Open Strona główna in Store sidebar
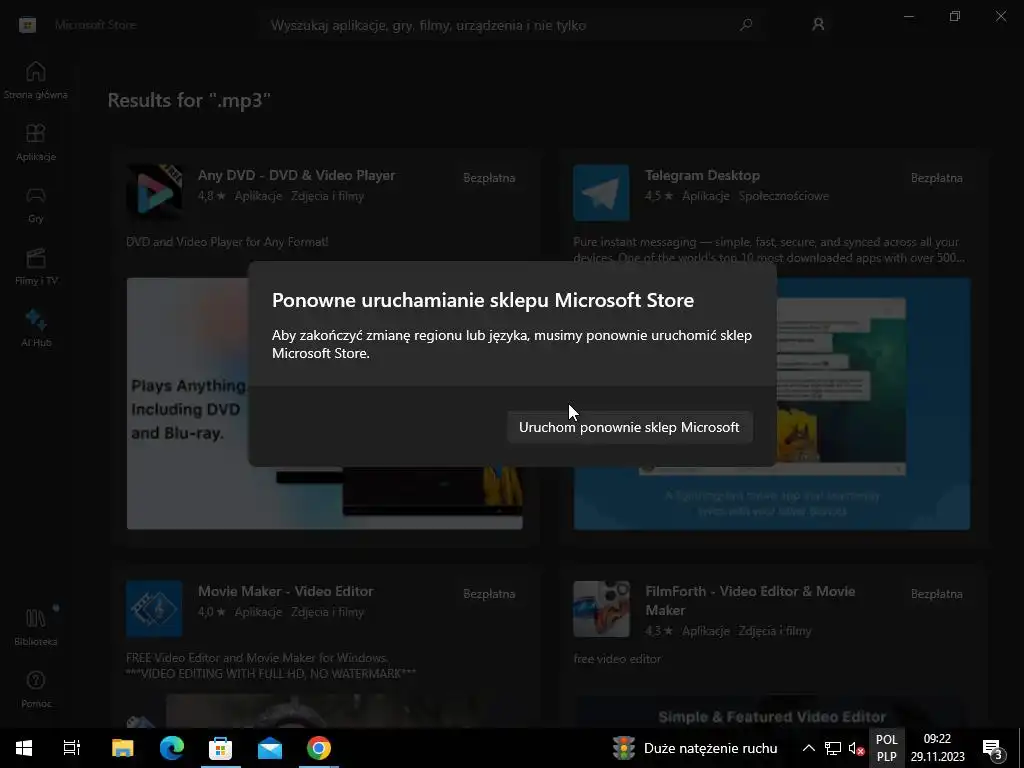Image resolution: width=1024 pixels, height=768 pixels. (36, 81)
